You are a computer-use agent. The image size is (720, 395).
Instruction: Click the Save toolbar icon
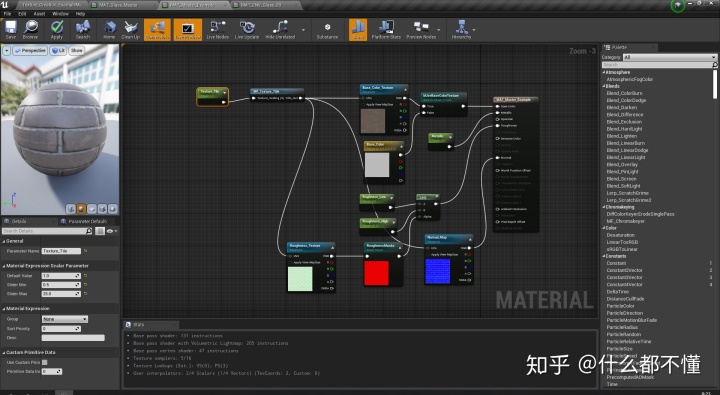tap(10, 29)
